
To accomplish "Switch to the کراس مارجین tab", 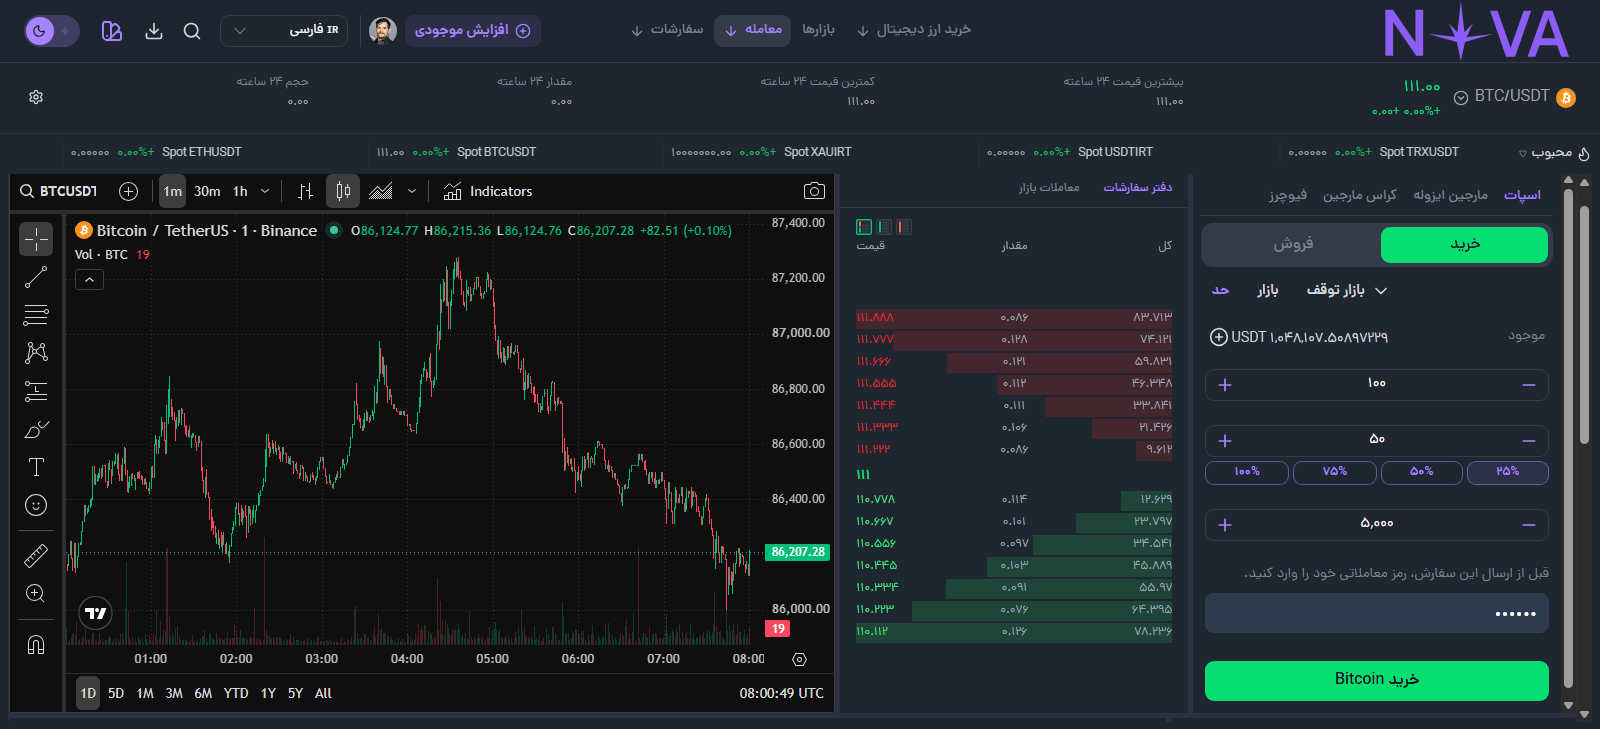I will 1359,196.
